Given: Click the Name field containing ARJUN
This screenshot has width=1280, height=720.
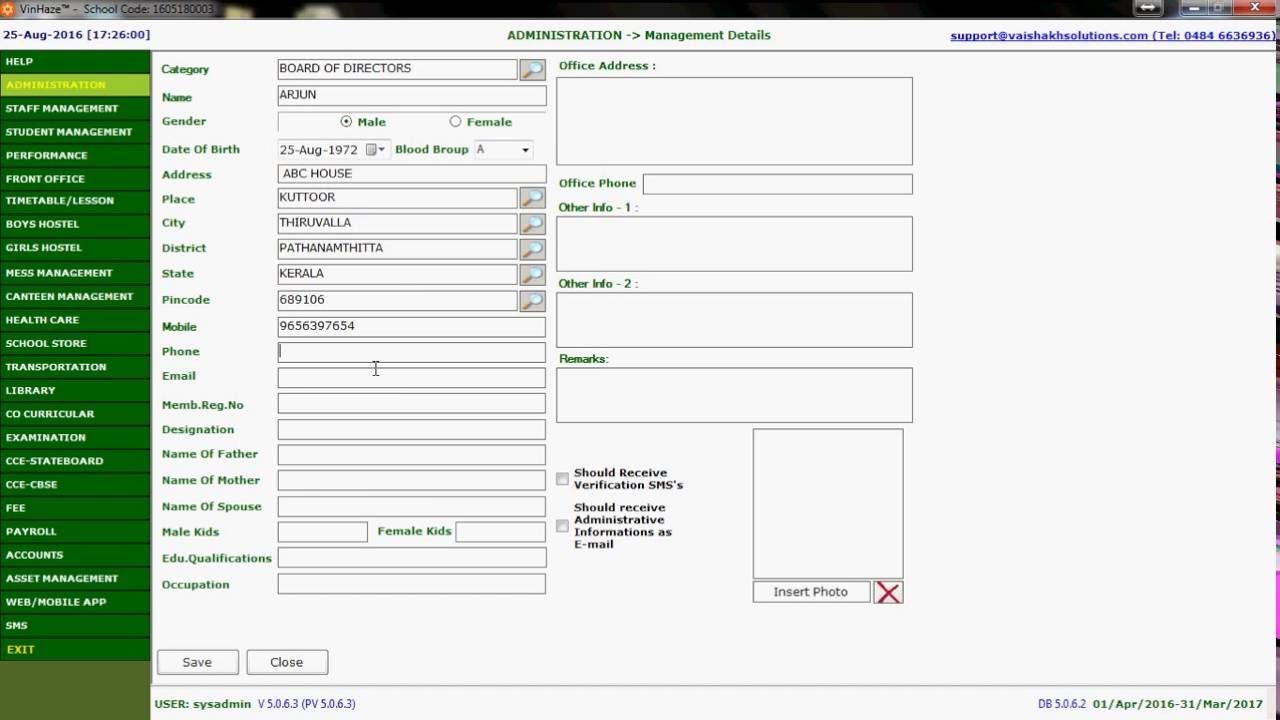Looking at the screenshot, I should [412, 96].
